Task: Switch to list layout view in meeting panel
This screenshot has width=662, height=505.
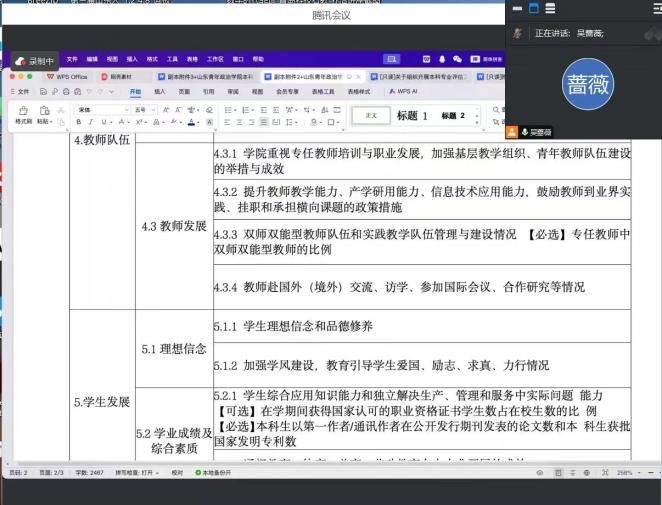Action: pyautogui.click(x=549, y=9)
